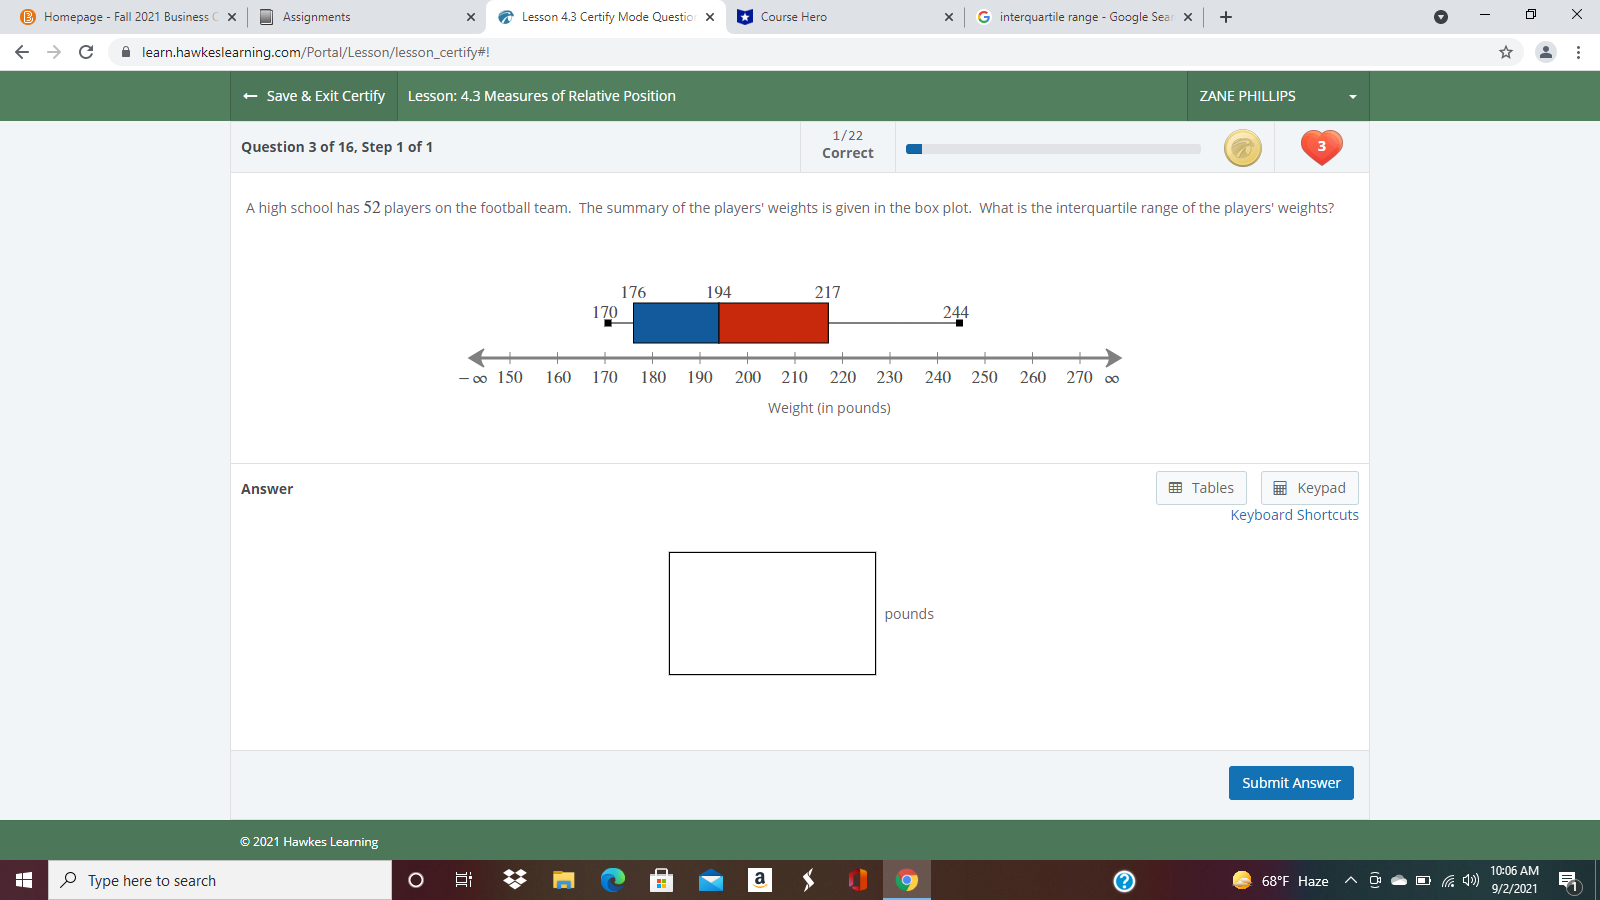Open the taskbar clock showing 10:06 AM

1514,880
